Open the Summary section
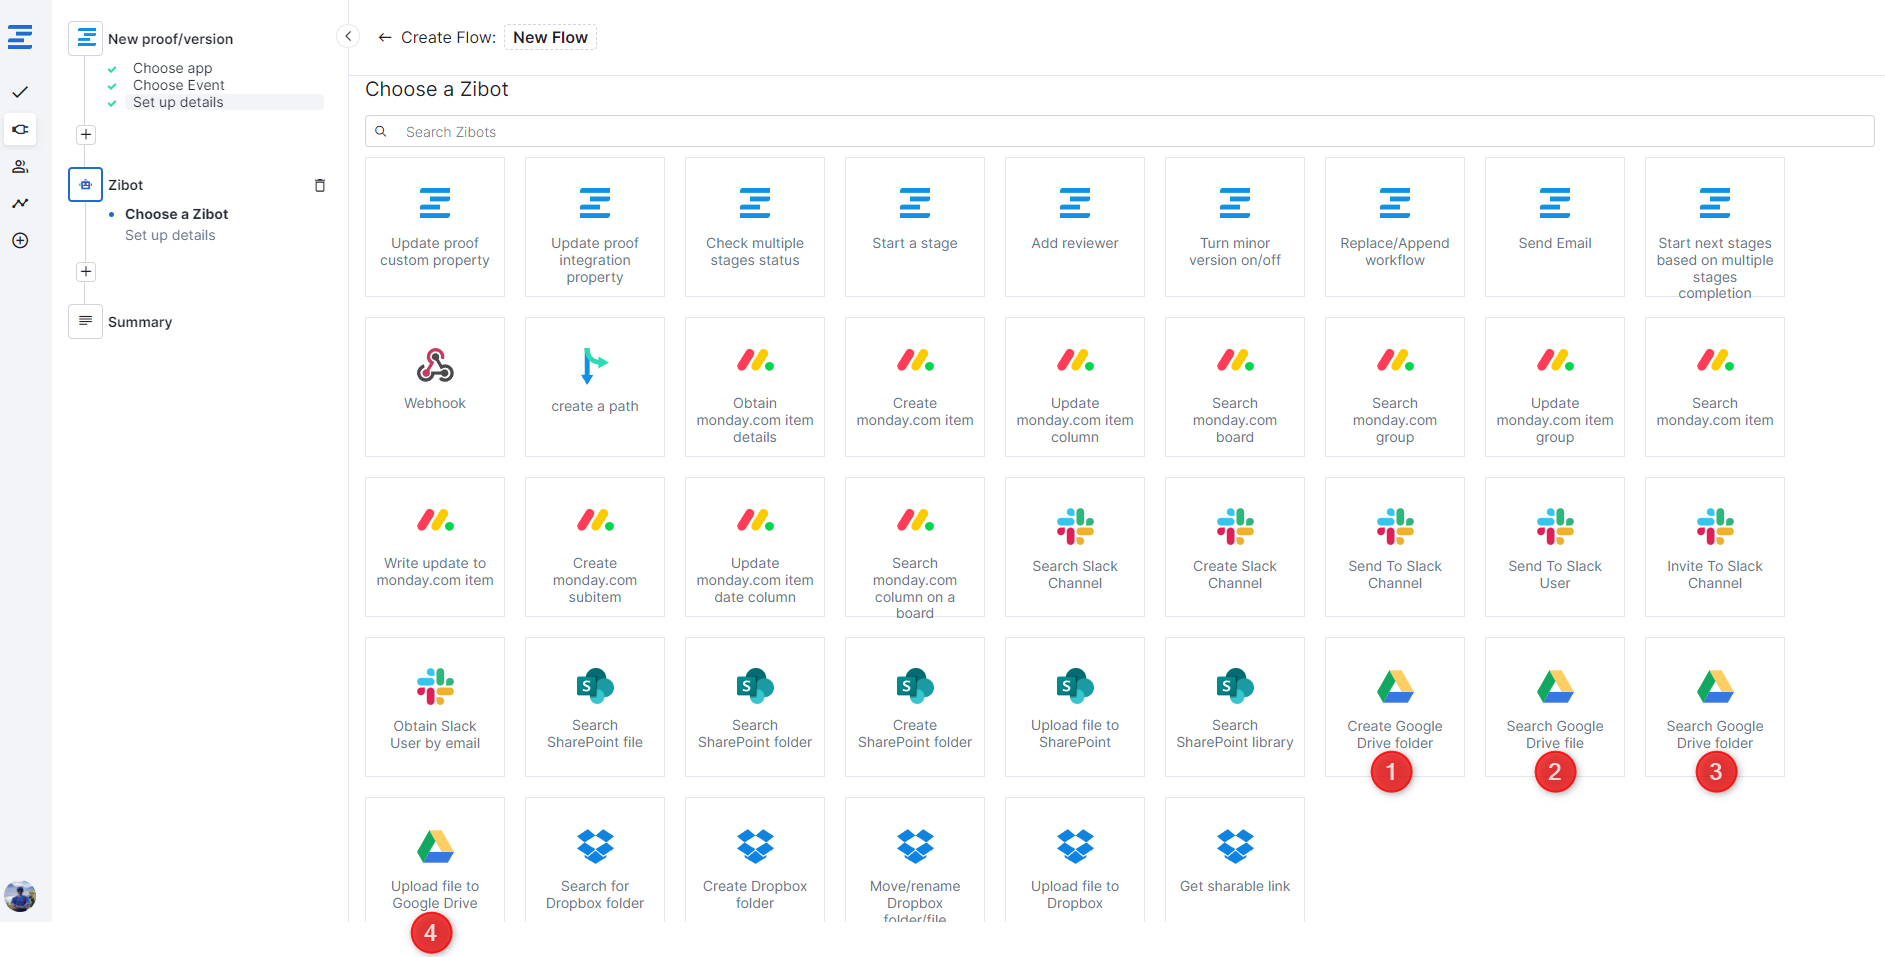This screenshot has height=957, width=1885. tap(140, 322)
